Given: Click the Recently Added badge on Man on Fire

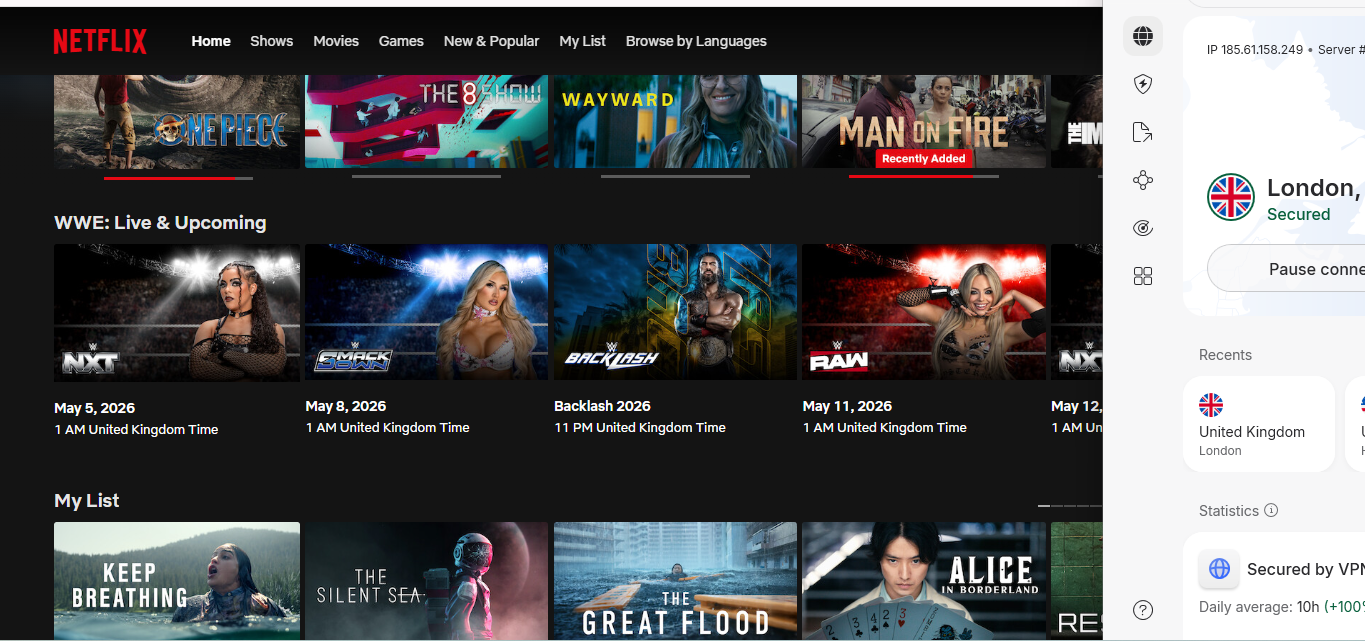Looking at the screenshot, I should (x=924, y=158).
